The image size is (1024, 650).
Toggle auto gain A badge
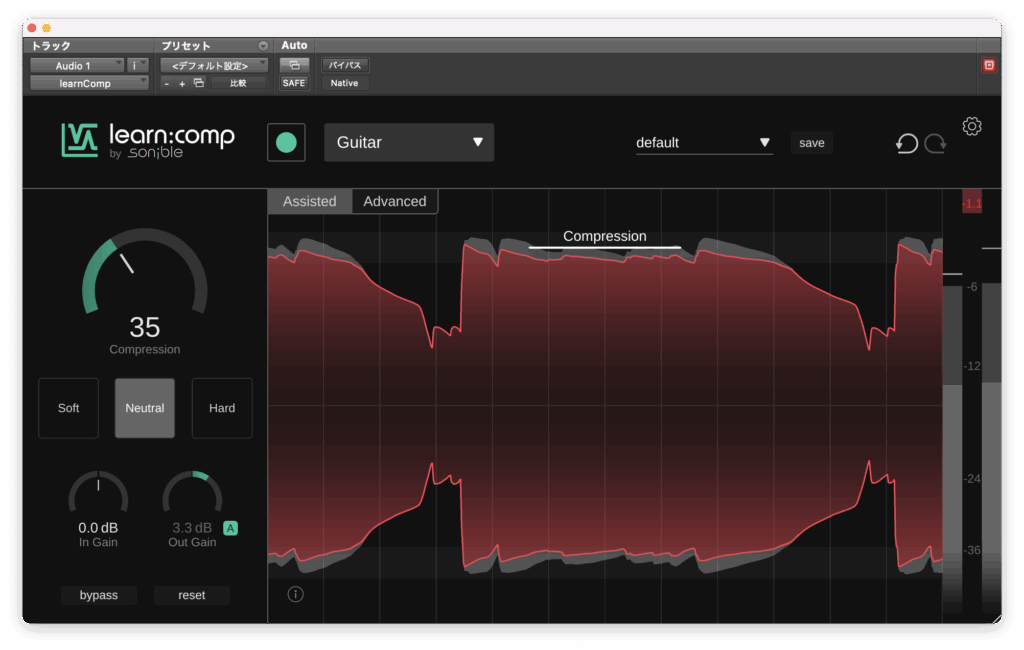(231, 528)
